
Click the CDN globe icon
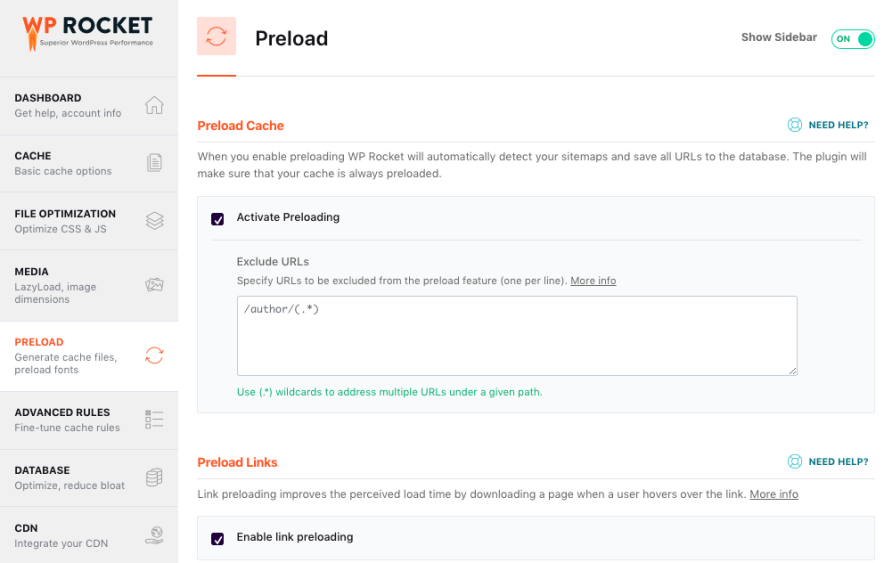point(154,535)
